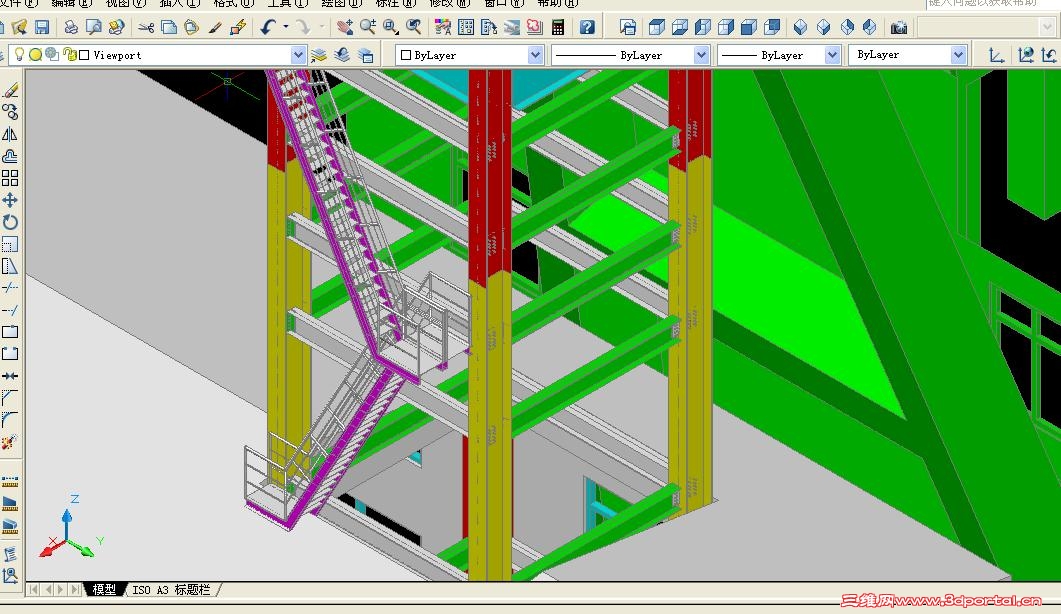1061x614 pixels.
Task: Select the Move tool
Action: [10, 200]
